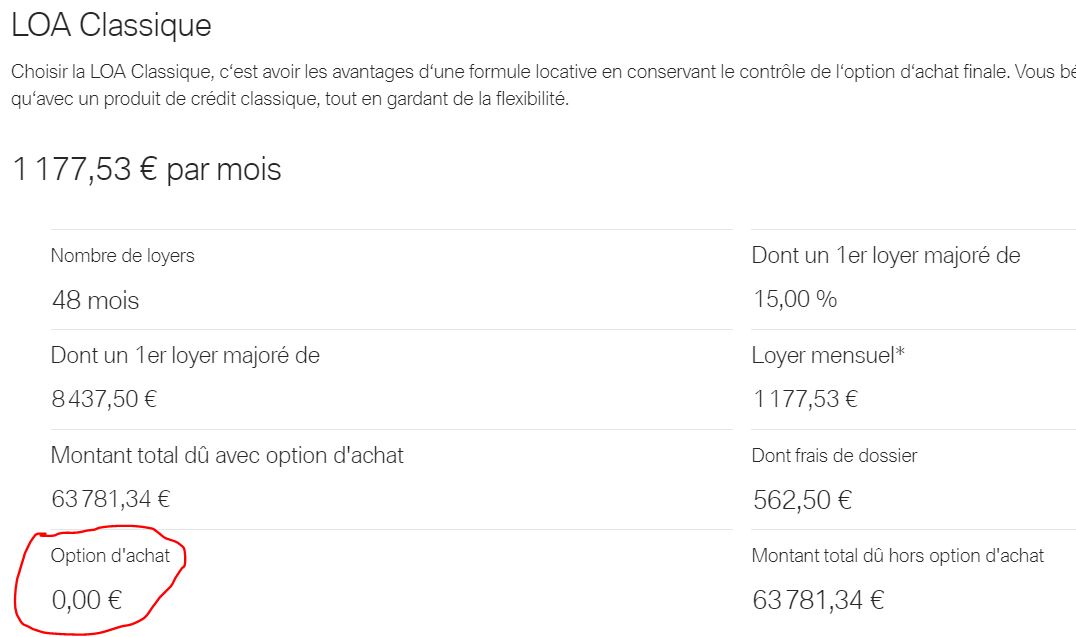The width and height of the screenshot is (1076, 637).
Task: Select the 63 781,34 € total without option
Action: (x=818, y=600)
